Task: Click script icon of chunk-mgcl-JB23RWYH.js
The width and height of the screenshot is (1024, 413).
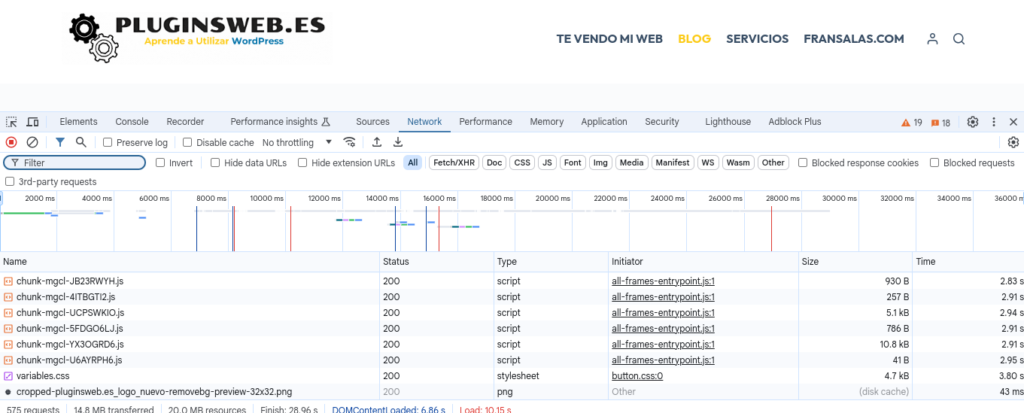Action: click(x=8, y=281)
